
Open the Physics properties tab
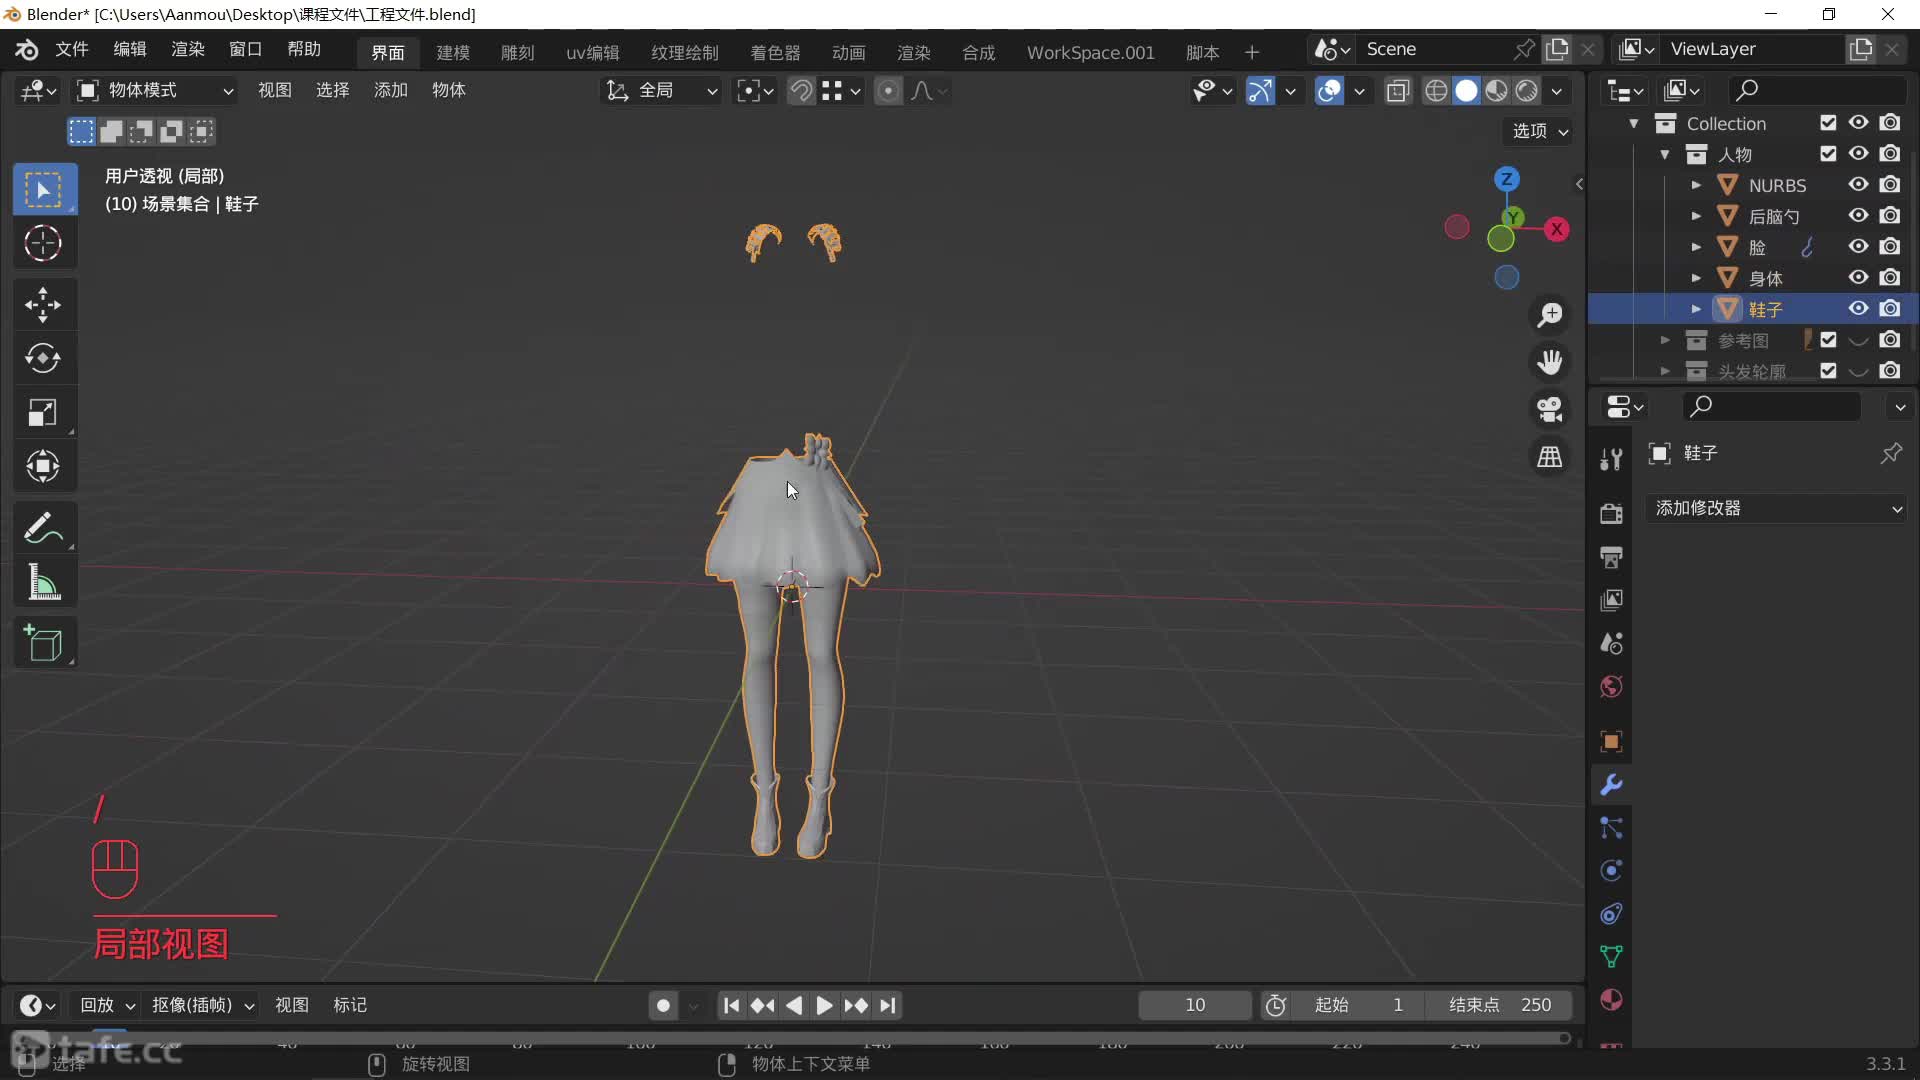1611,871
